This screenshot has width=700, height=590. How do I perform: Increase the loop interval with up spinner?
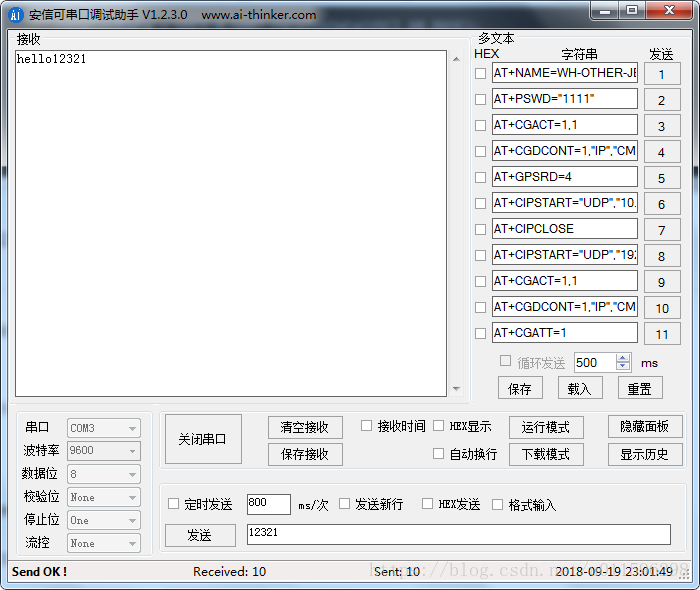(x=623, y=357)
